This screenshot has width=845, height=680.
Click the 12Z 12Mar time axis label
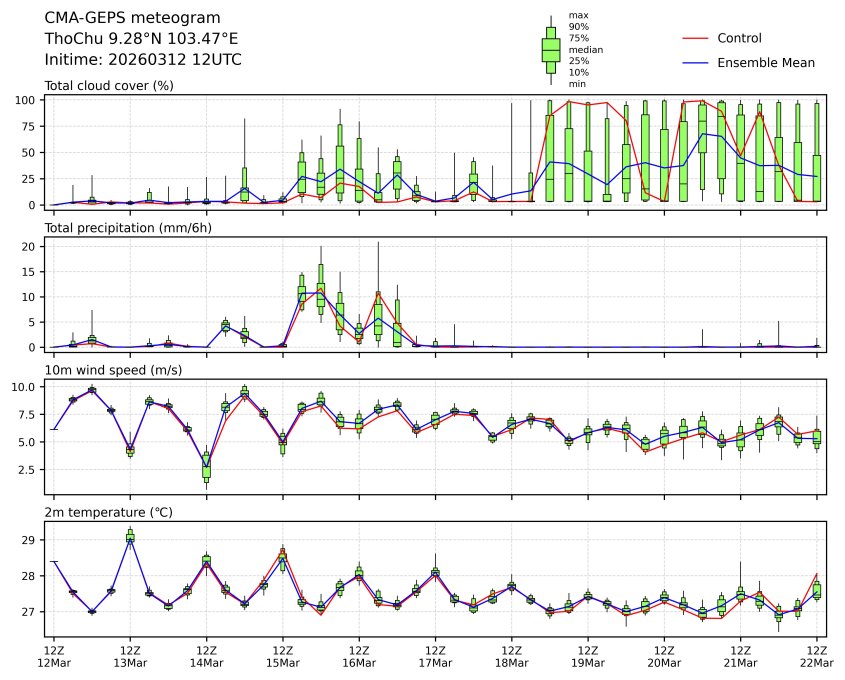[x=54, y=657]
